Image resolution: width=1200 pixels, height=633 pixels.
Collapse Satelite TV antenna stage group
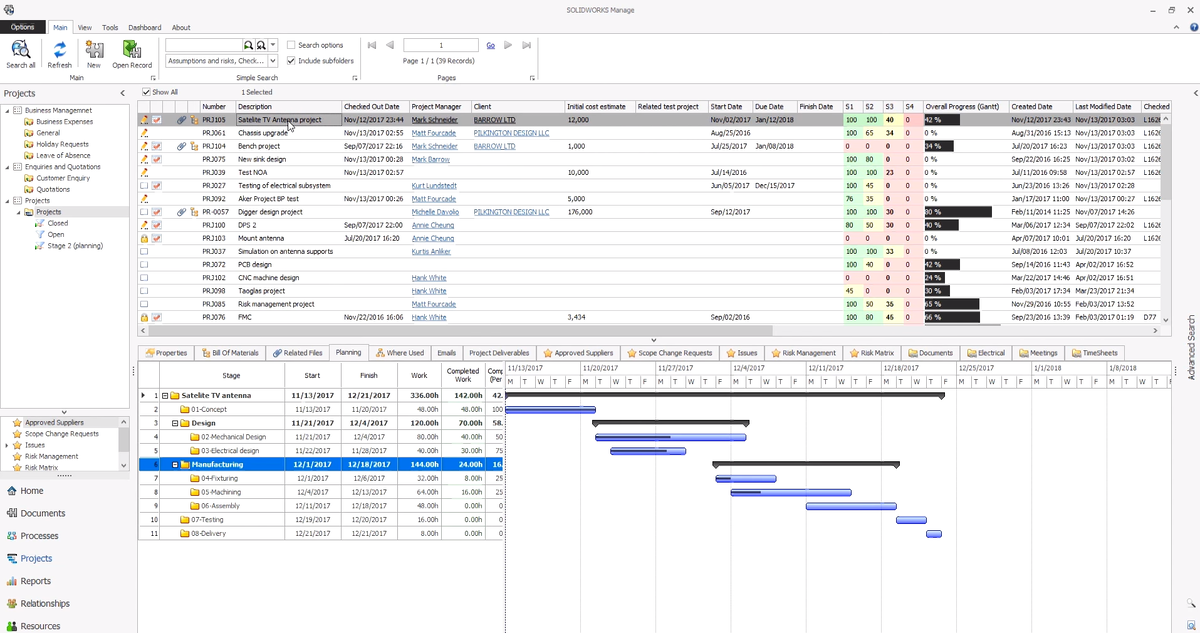tap(163, 396)
